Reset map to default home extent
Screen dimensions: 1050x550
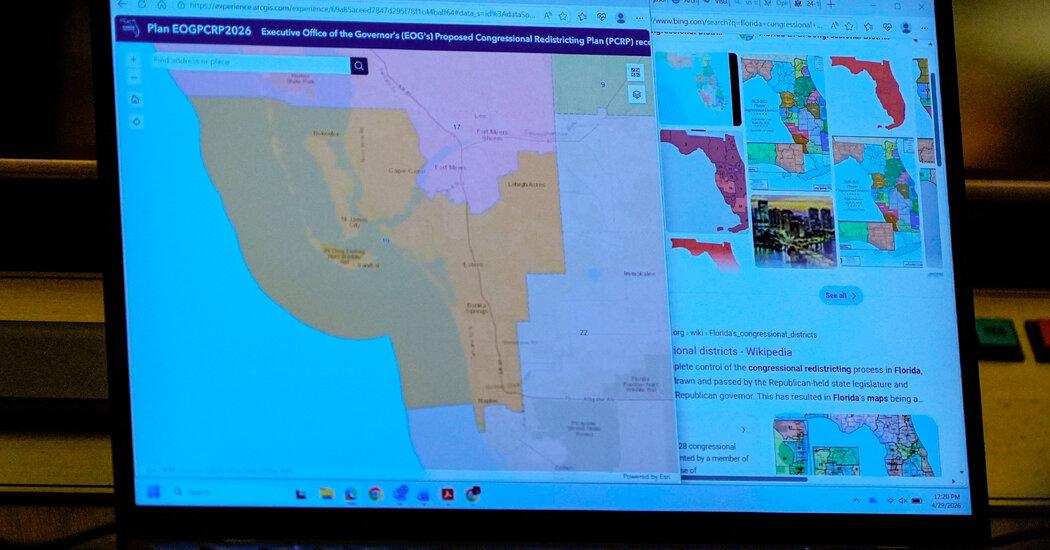coord(135,100)
